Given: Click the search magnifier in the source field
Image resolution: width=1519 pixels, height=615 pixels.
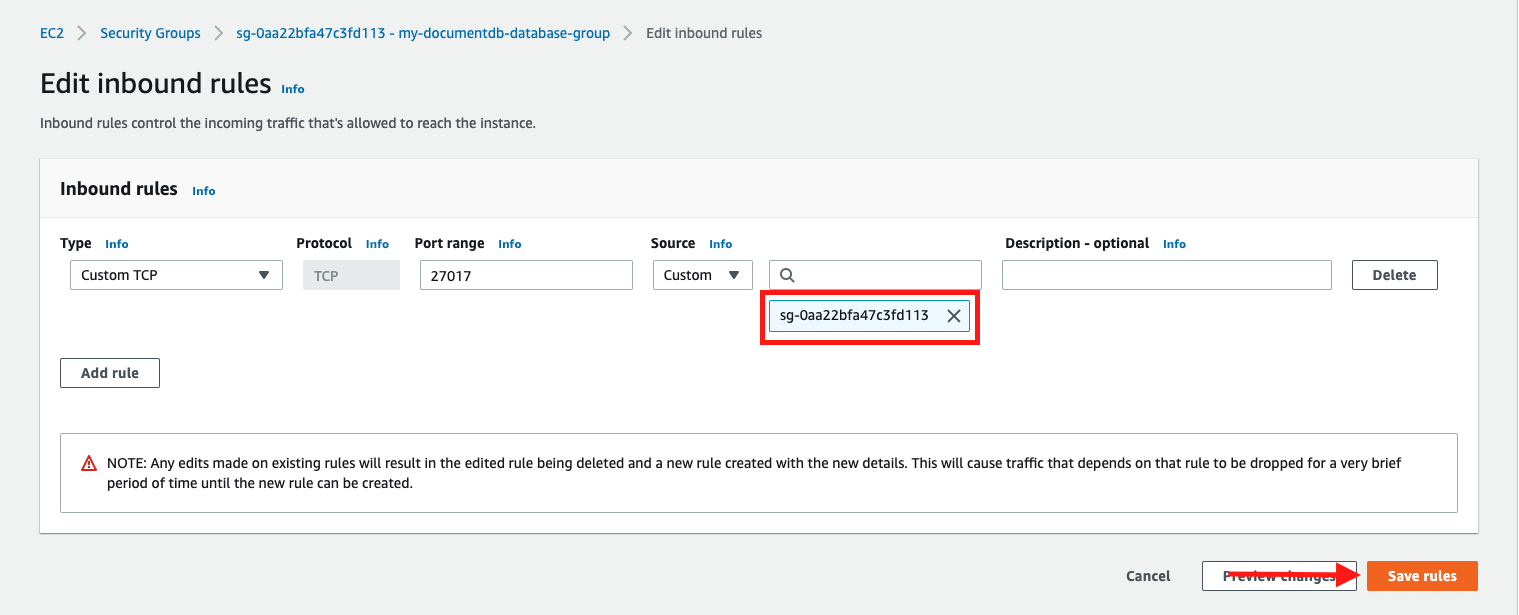Looking at the screenshot, I should (x=786, y=274).
